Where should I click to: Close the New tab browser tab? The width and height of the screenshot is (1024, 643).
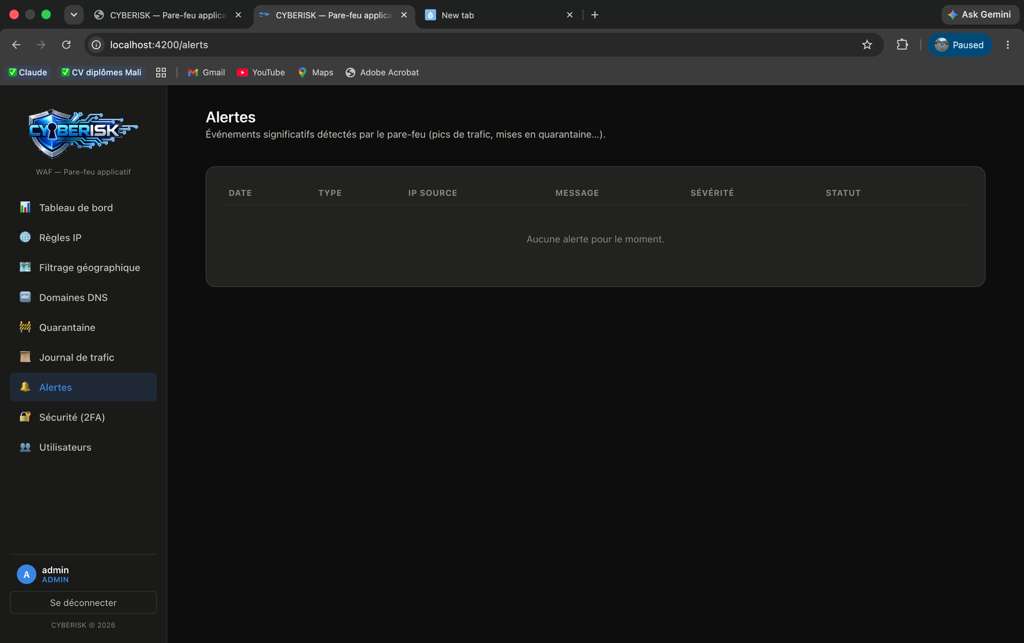[569, 15]
